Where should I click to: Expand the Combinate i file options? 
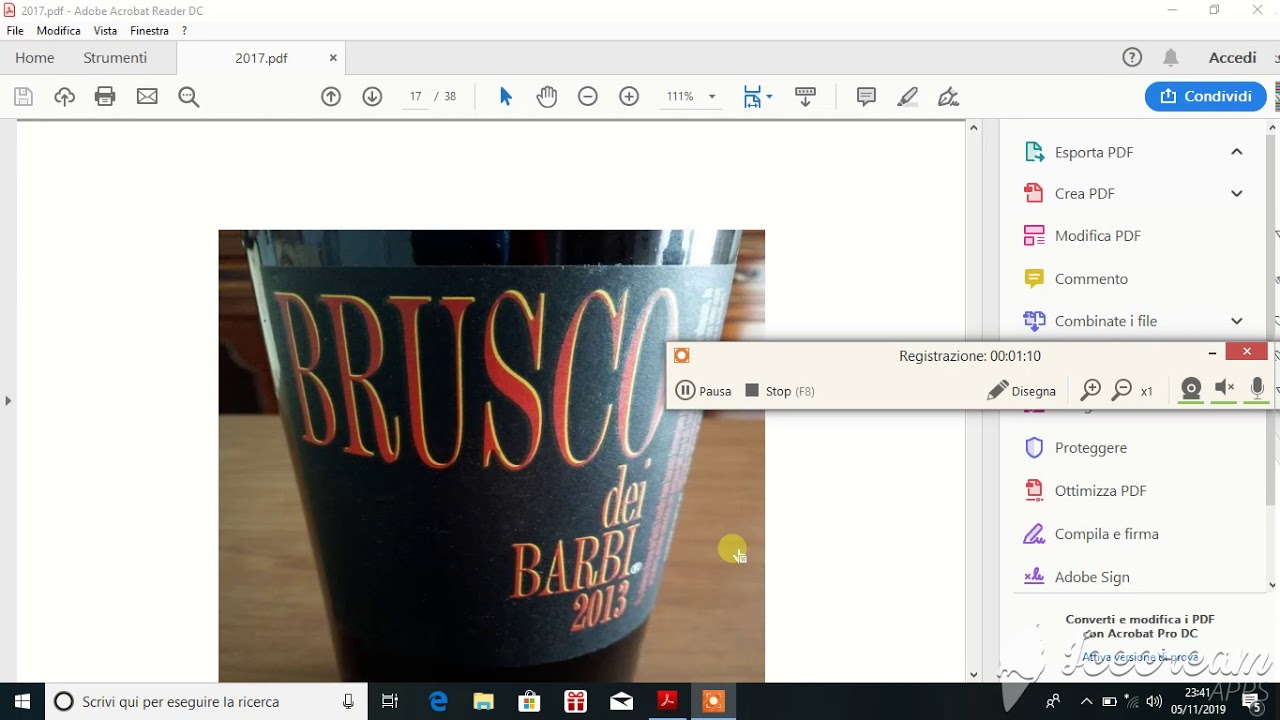click(1236, 321)
